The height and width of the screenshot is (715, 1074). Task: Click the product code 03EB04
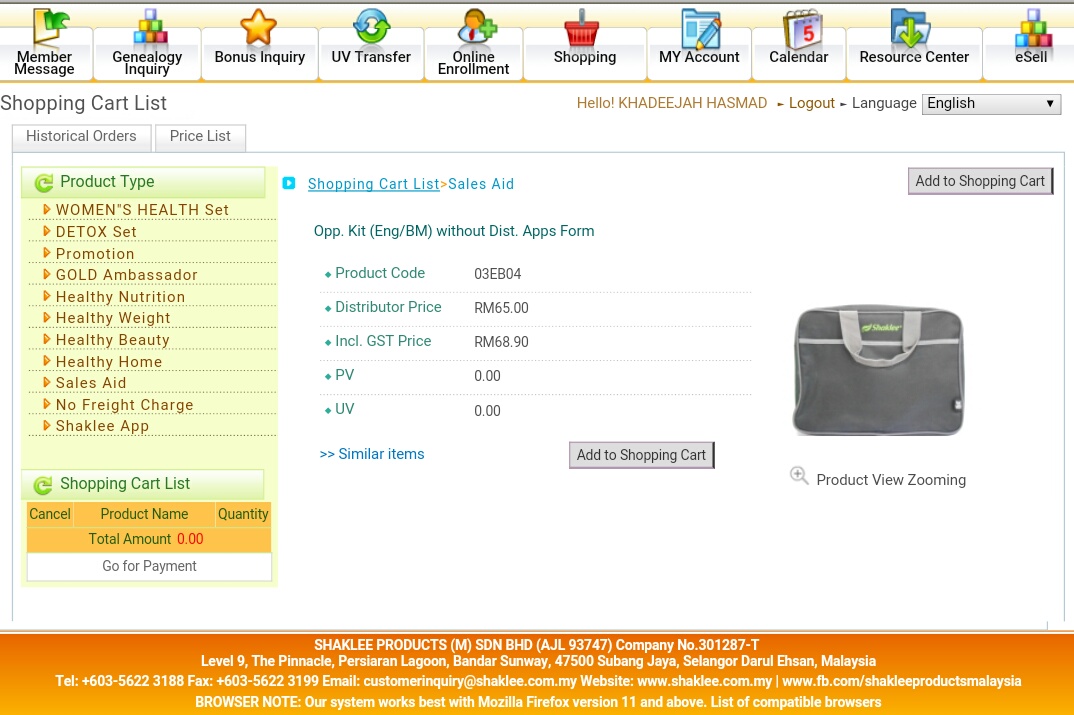[498, 274]
